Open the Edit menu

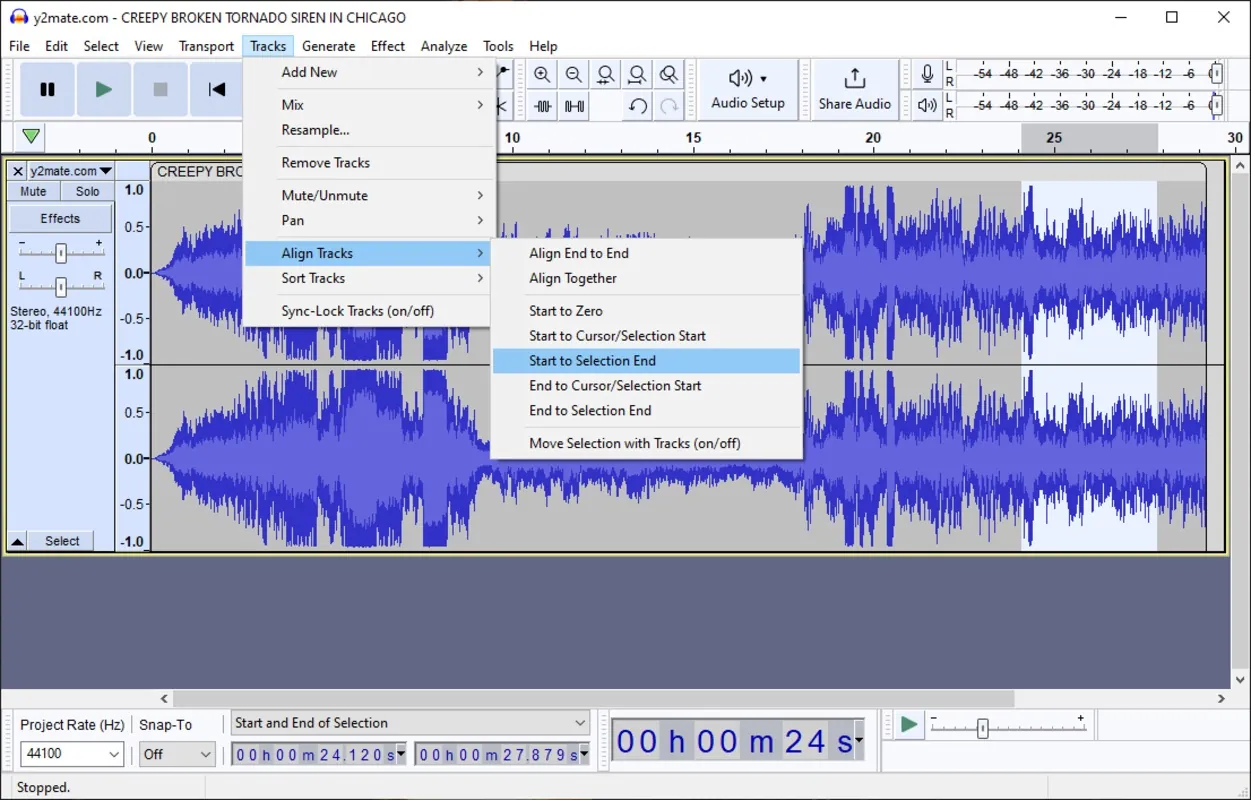pos(56,46)
